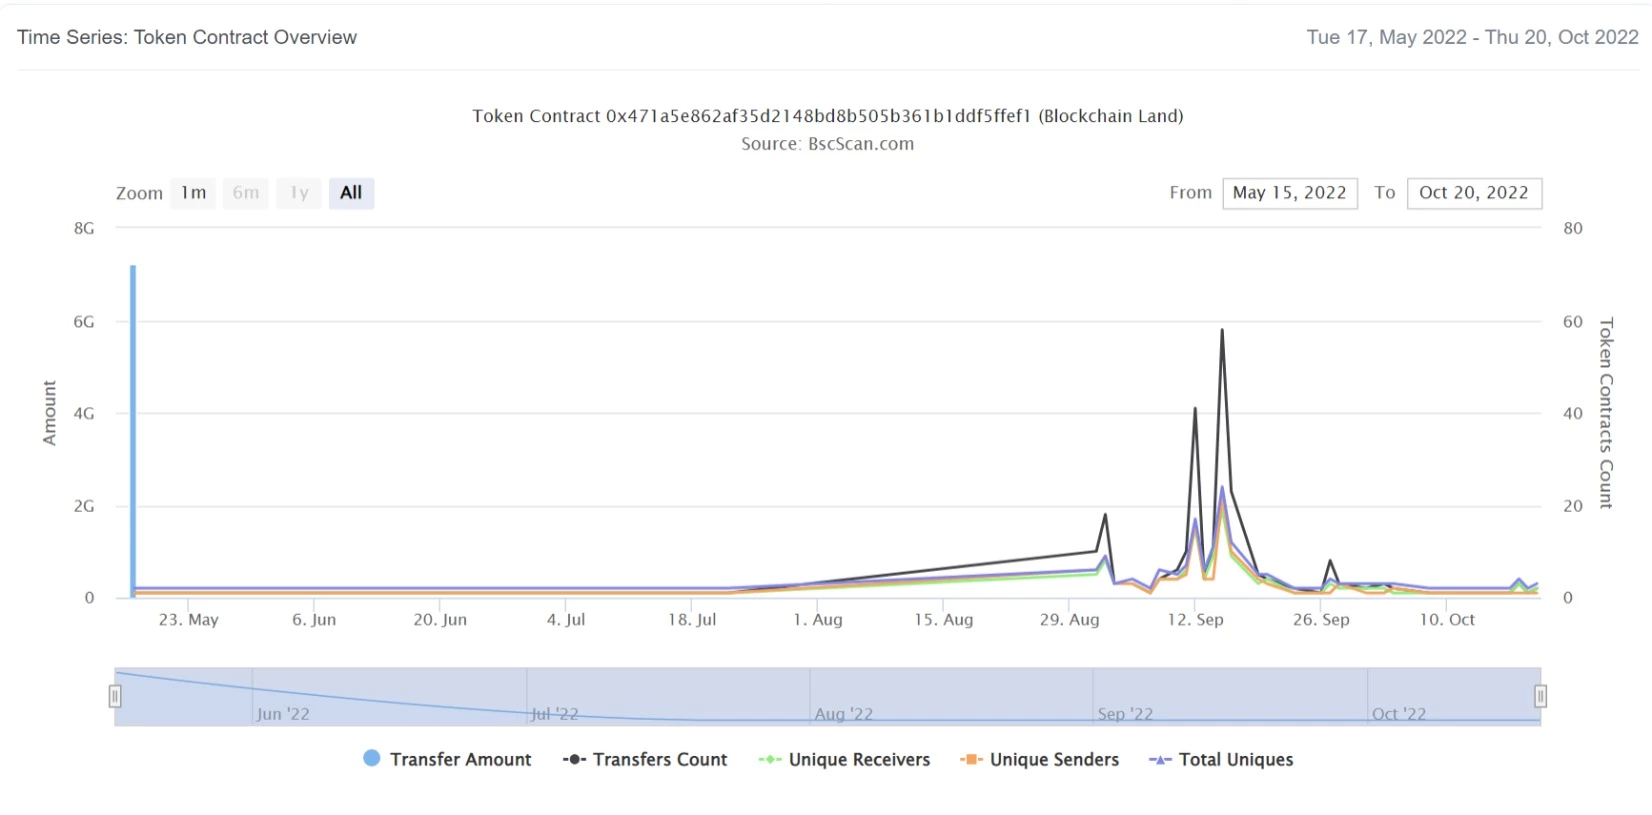Edit the To date field Oct 20, 2022
This screenshot has width=1652, height=815.
(x=1474, y=193)
